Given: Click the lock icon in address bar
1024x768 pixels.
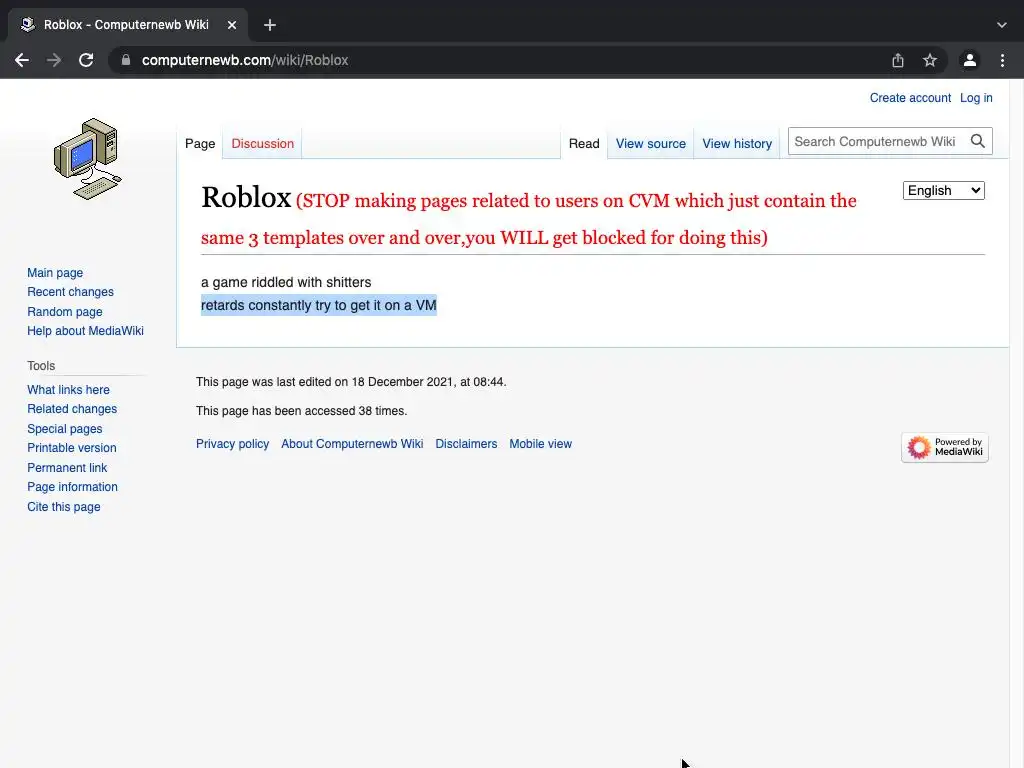Looking at the screenshot, I should pos(126,60).
